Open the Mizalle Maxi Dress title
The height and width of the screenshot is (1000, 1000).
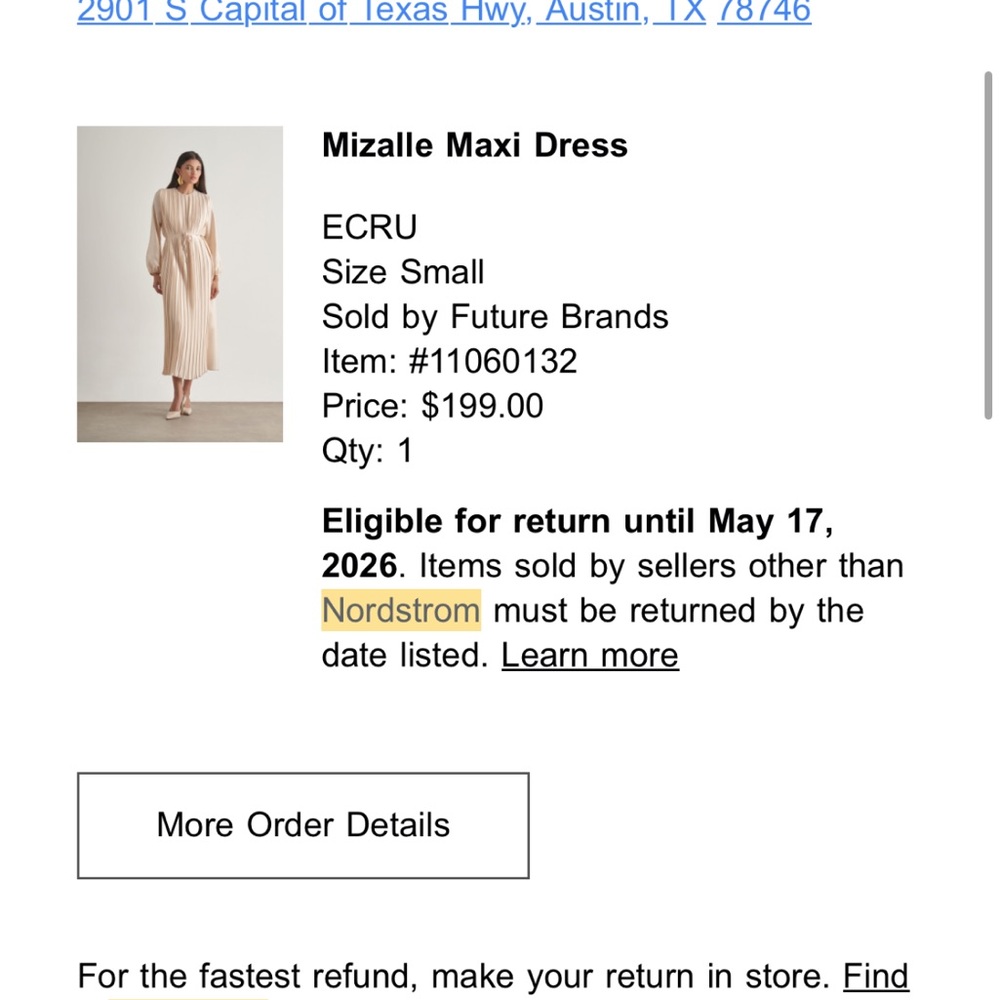(x=474, y=145)
